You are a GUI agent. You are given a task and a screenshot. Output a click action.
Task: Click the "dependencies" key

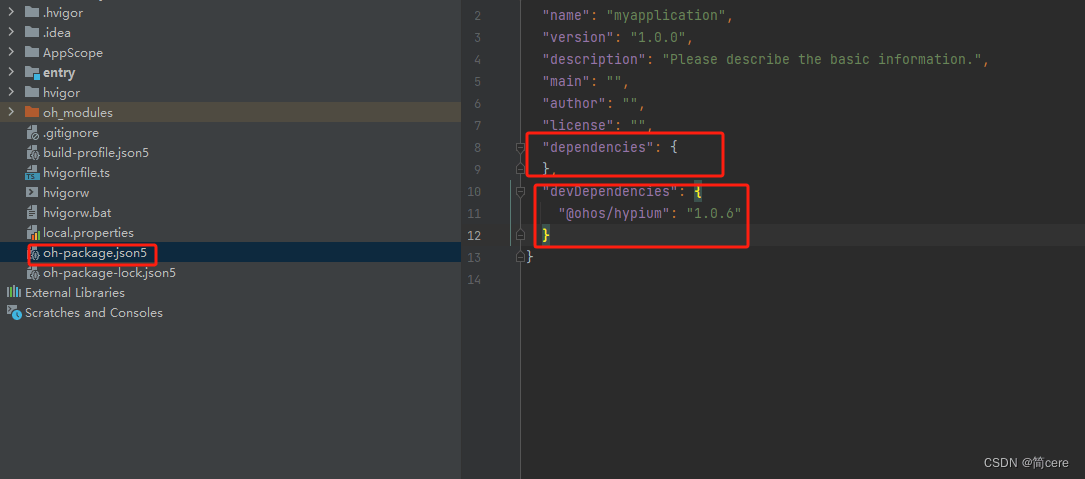tap(598, 147)
